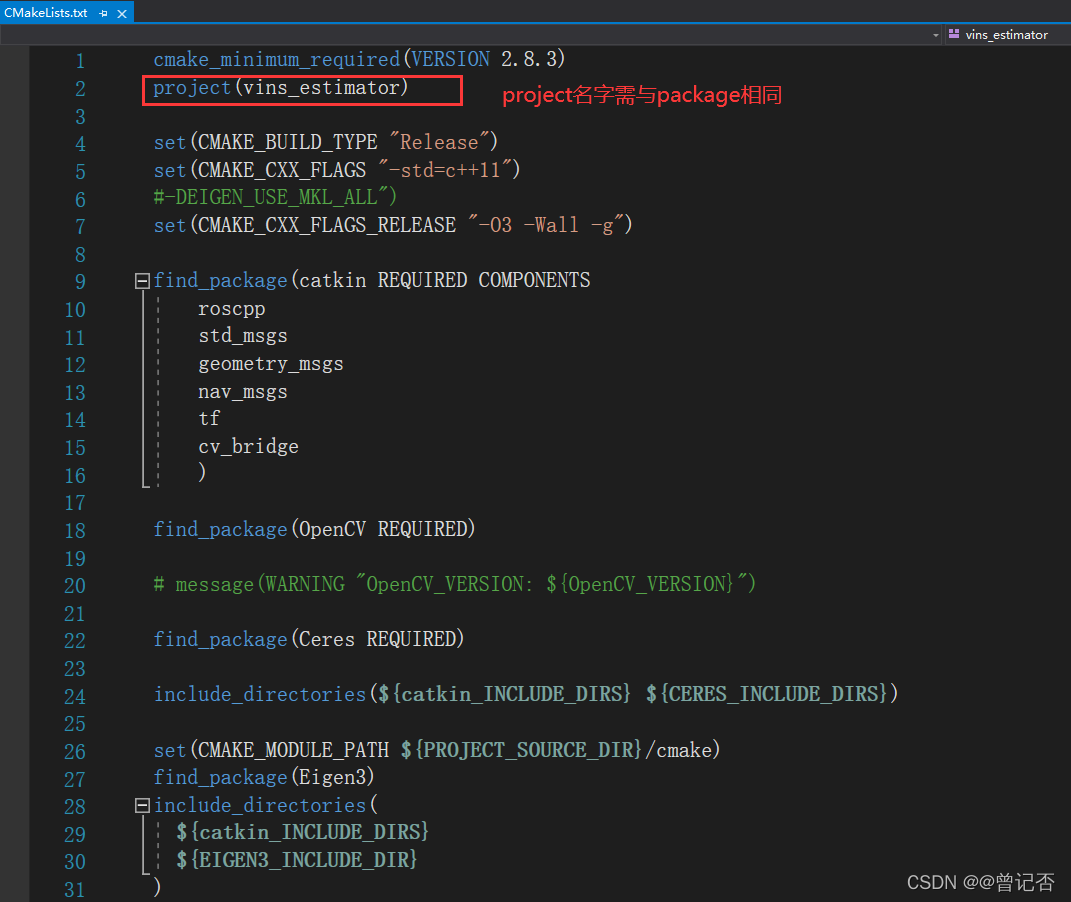Click ${CERES_INCLUDE_DIRS} on line 24
The height and width of the screenshot is (902, 1071).
tap(766, 694)
